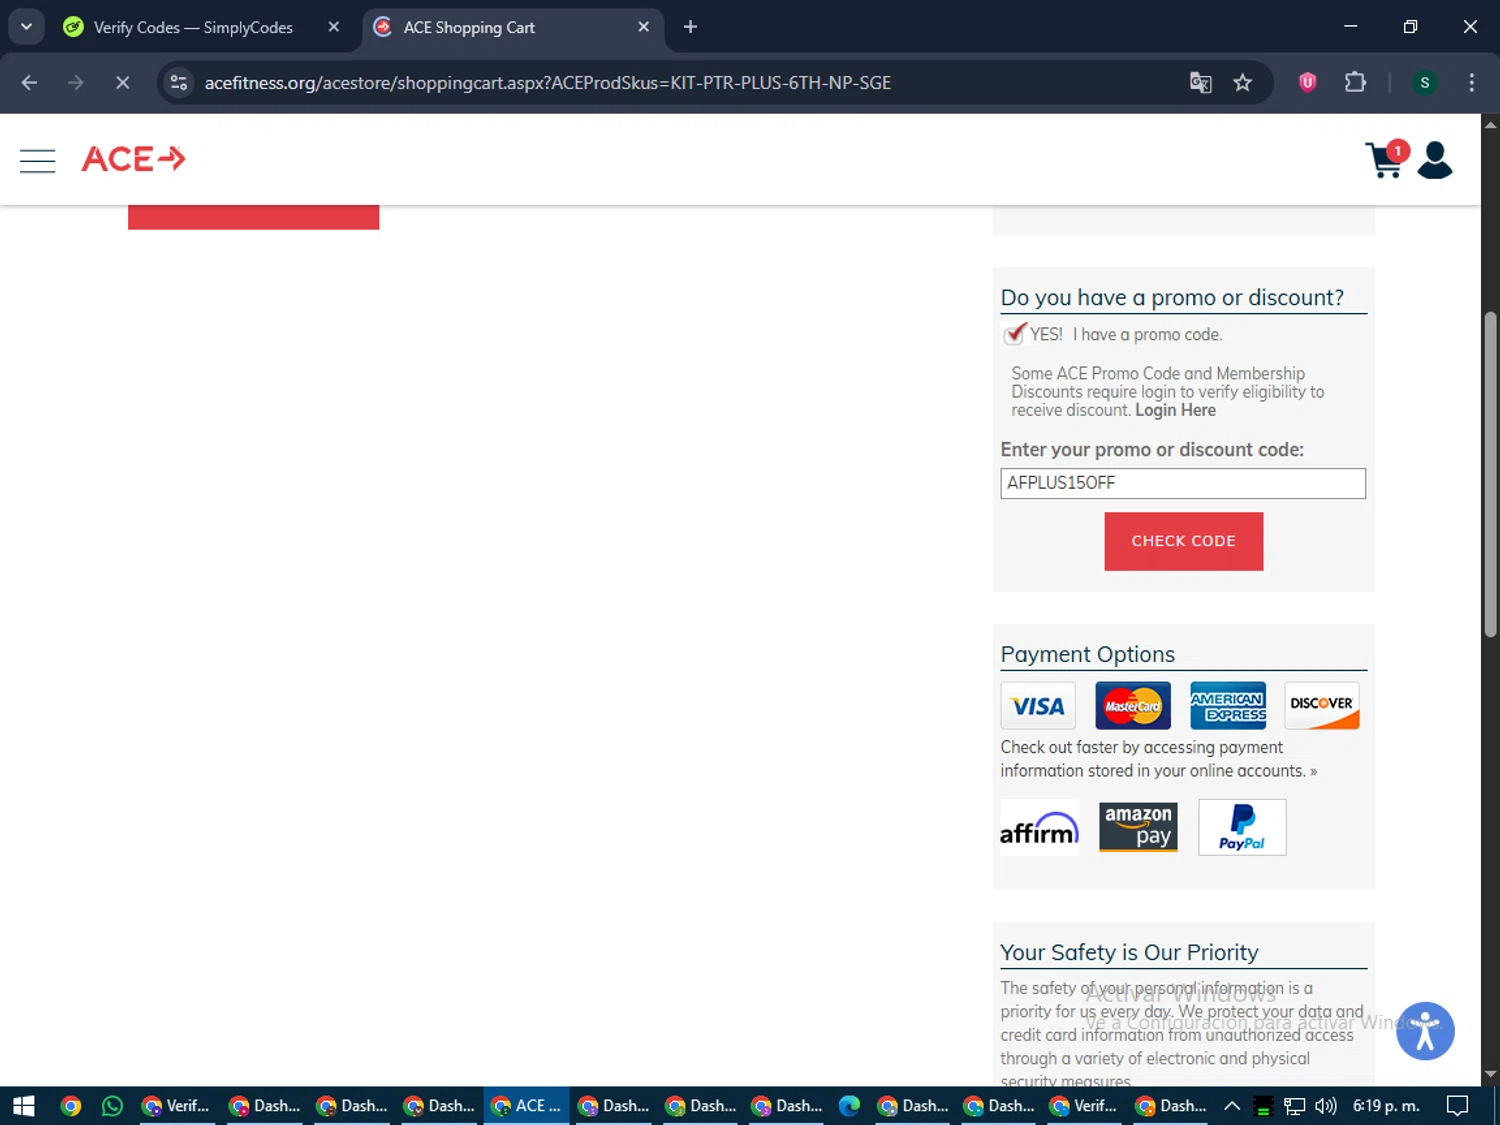
Task: Open the Chrome three-dot menu
Action: coord(1471,83)
